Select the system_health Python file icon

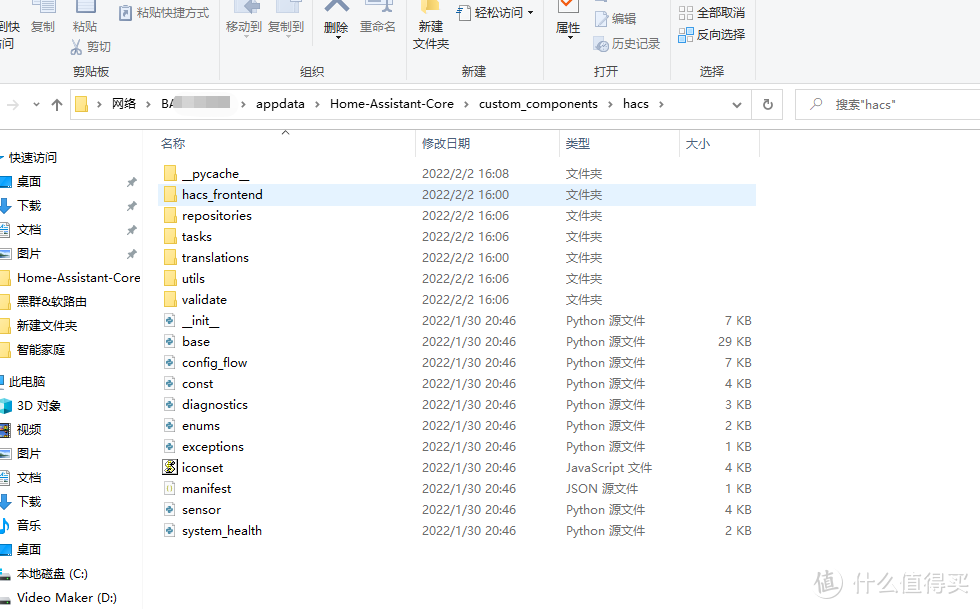click(x=169, y=531)
